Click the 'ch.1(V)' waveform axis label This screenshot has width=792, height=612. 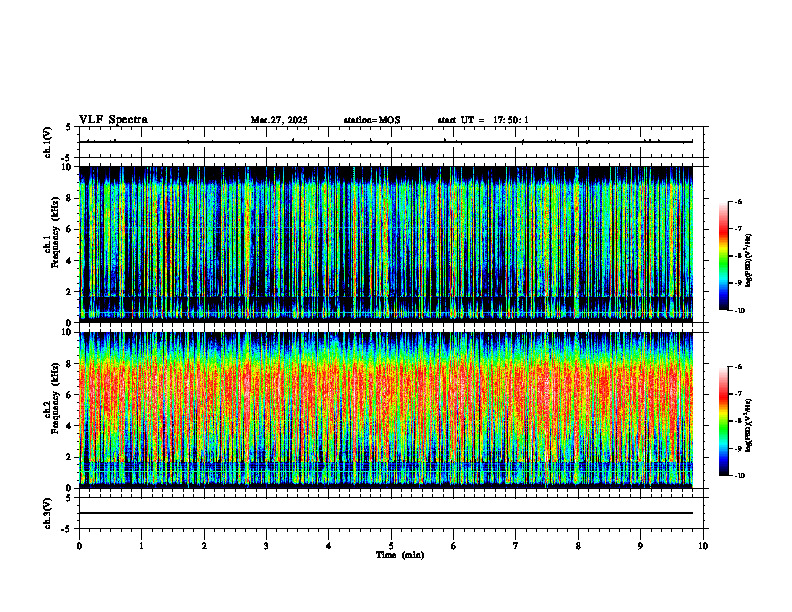click(x=47, y=142)
